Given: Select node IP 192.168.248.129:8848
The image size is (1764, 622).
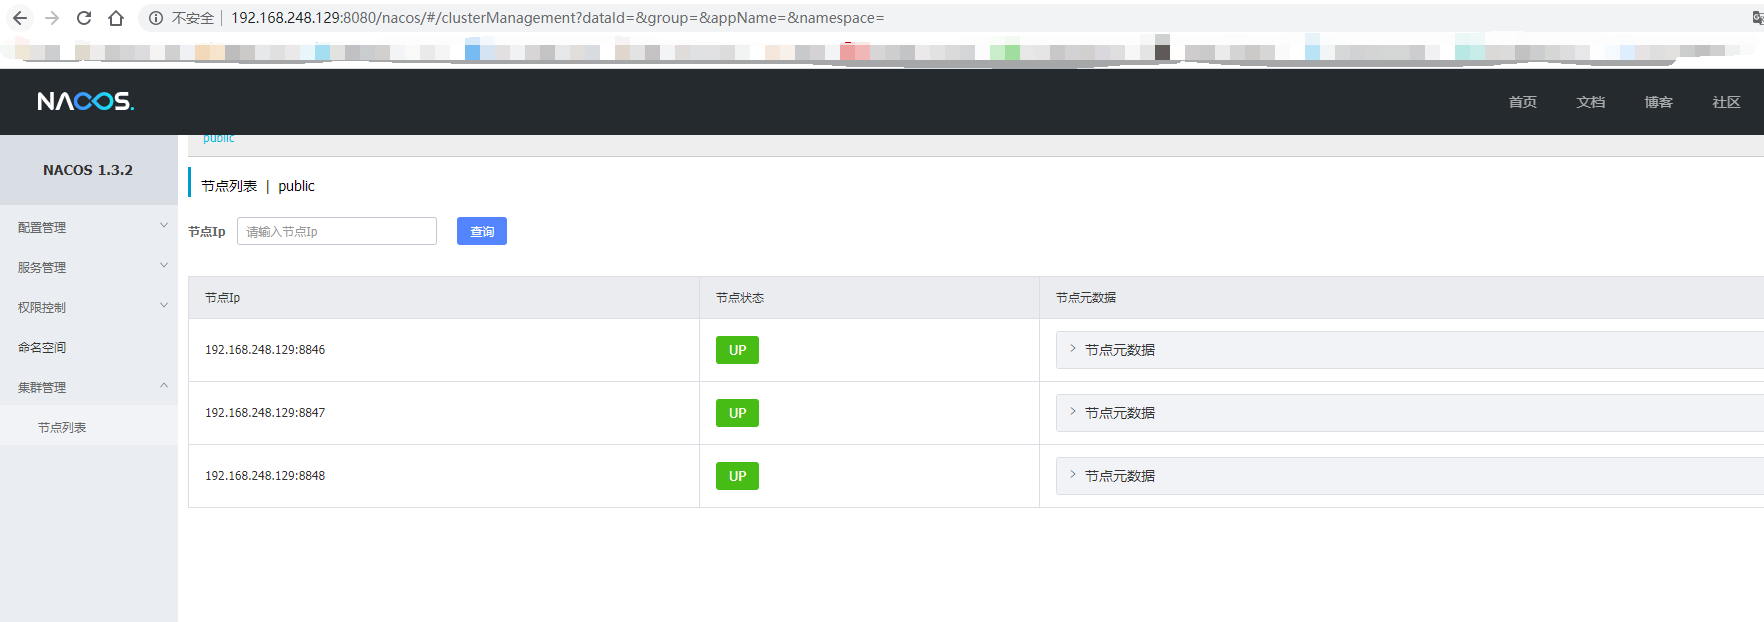Looking at the screenshot, I should point(265,476).
